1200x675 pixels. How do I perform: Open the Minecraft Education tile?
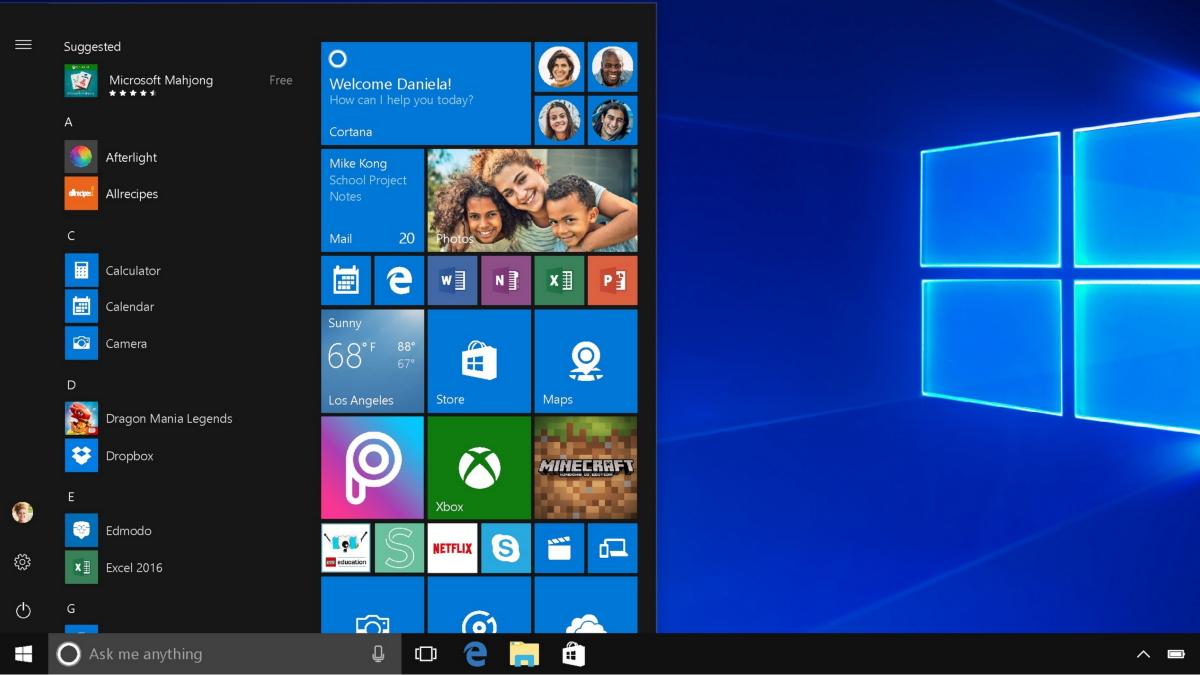(x=346, y=548)
